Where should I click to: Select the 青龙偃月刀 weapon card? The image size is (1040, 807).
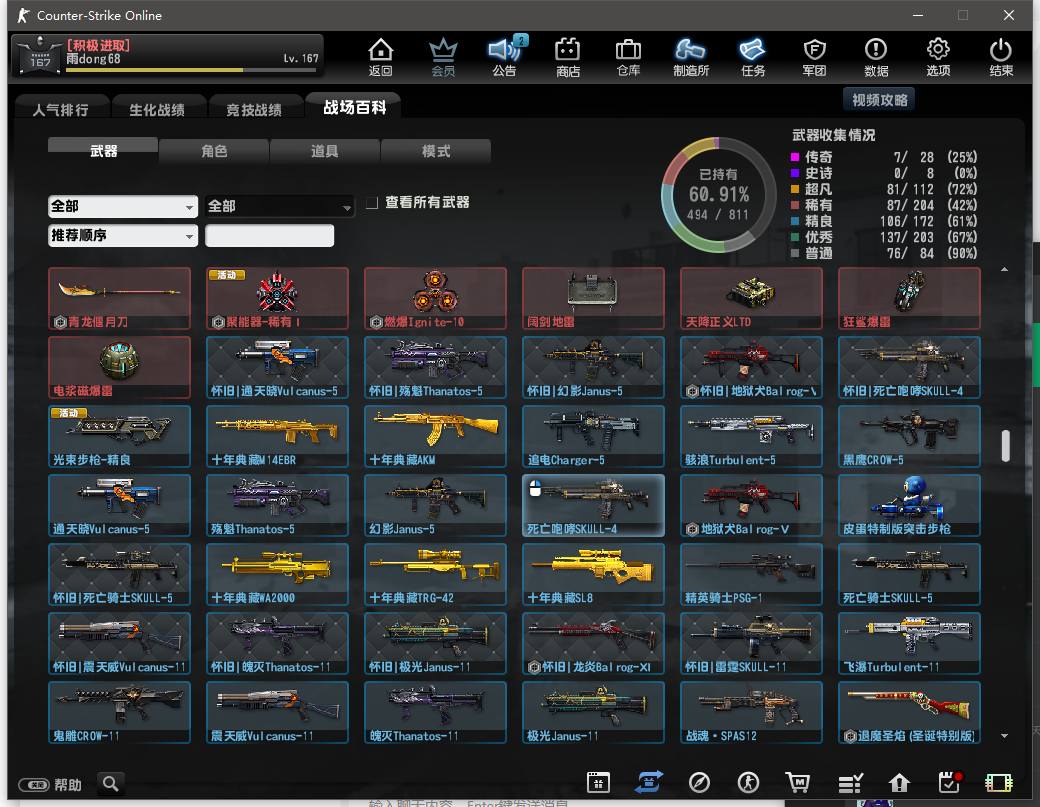click(119, 298)
